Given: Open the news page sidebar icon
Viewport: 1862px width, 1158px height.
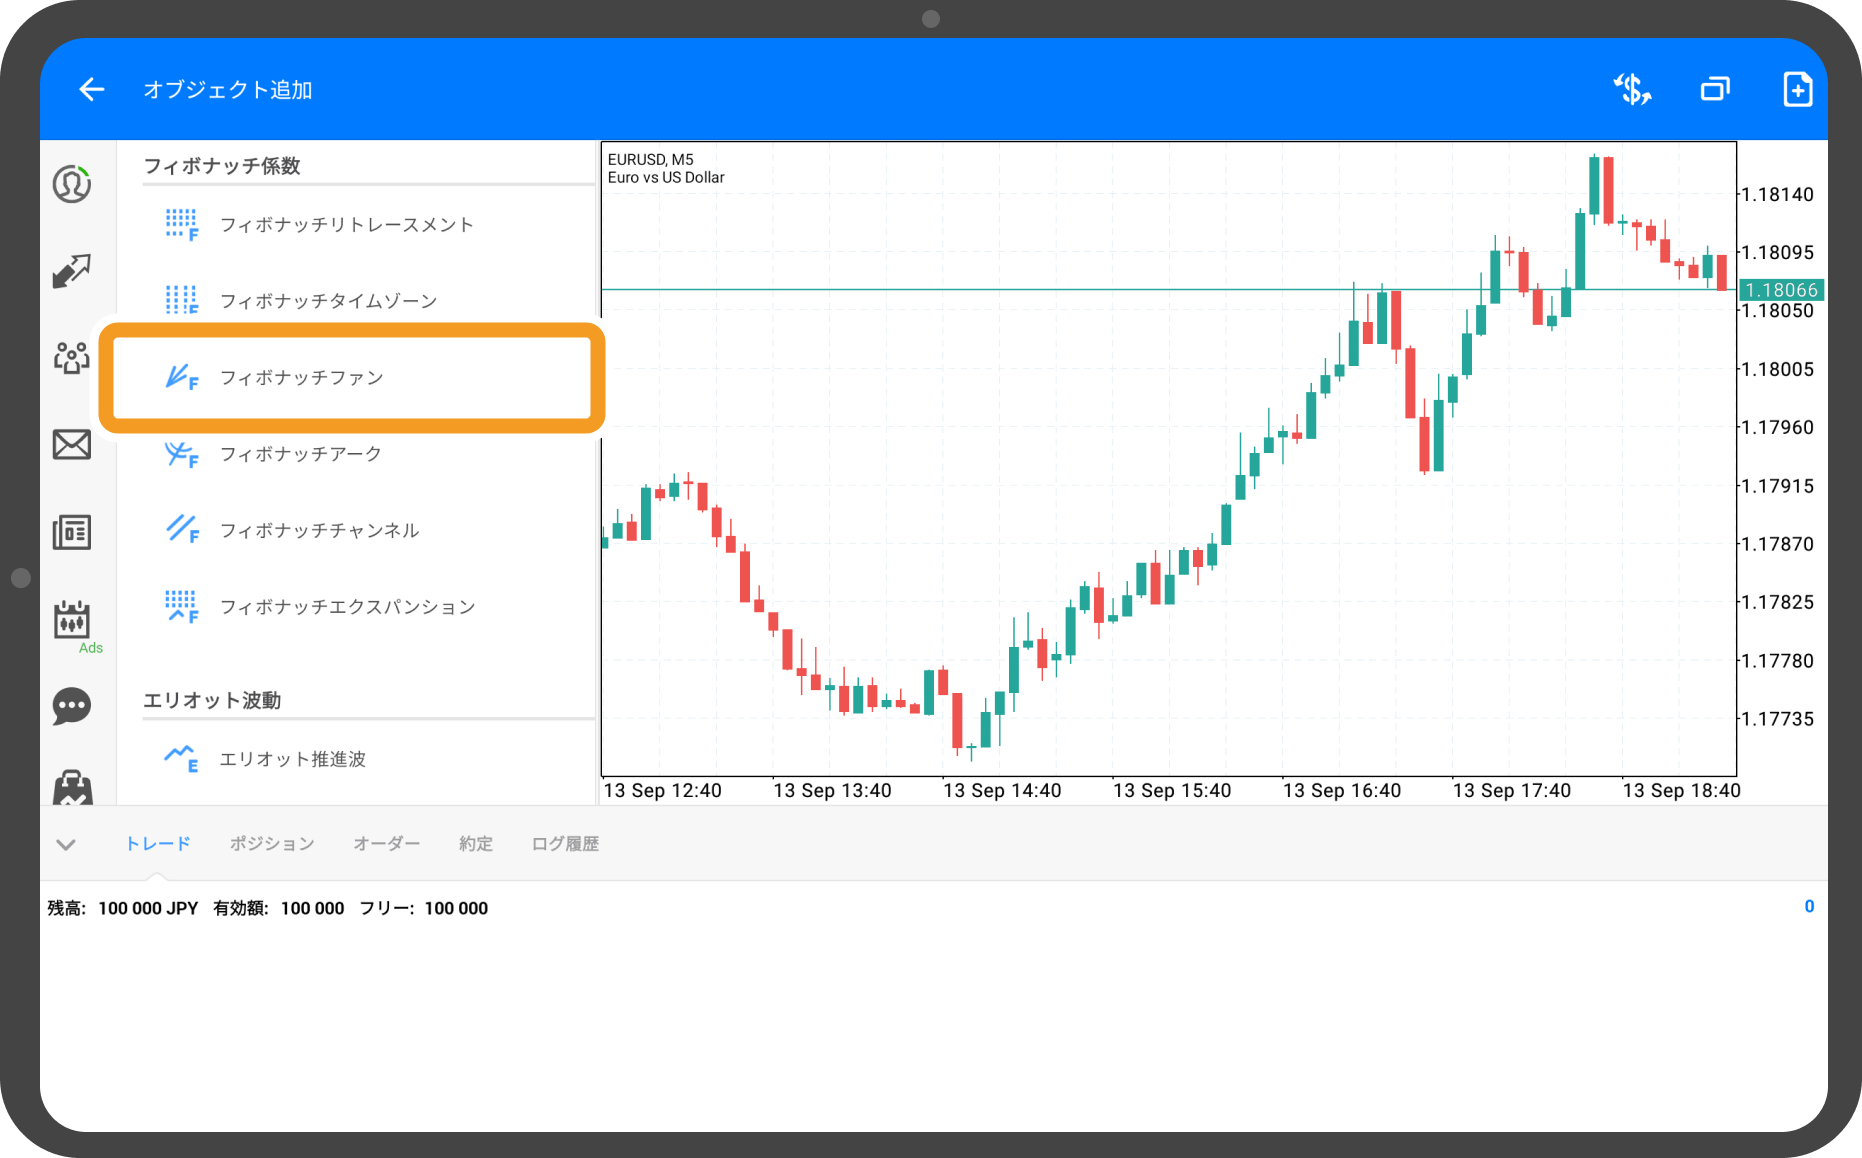Looking at the screenshot, I should coord(72,532).
